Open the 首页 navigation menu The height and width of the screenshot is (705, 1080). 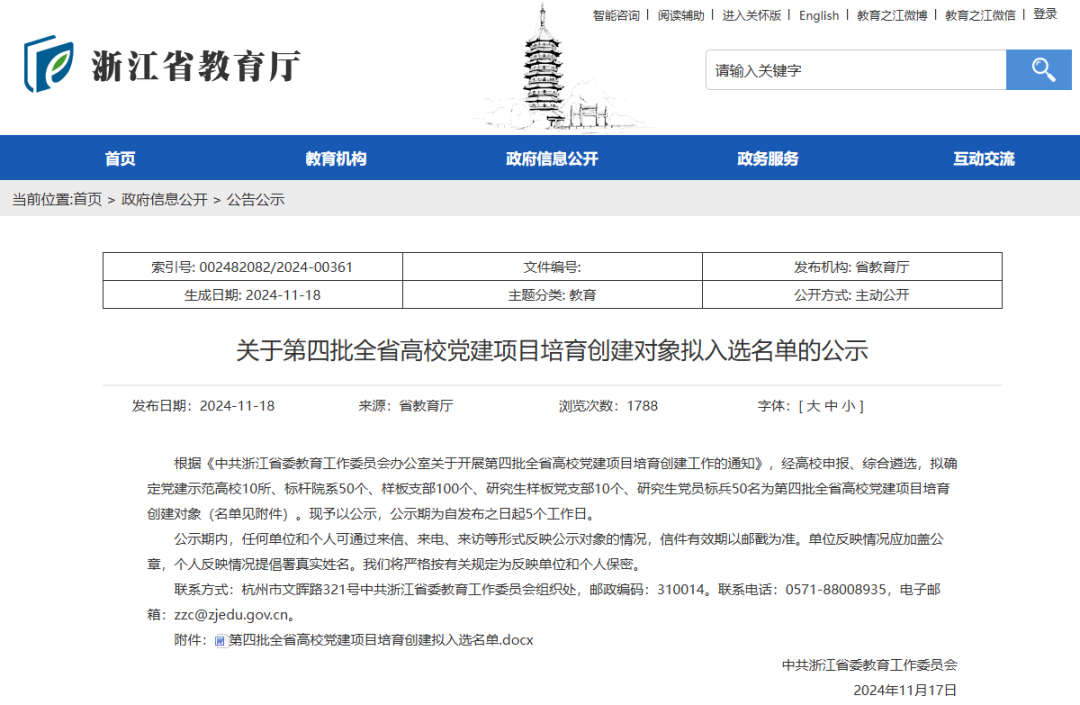click(120, 158)
